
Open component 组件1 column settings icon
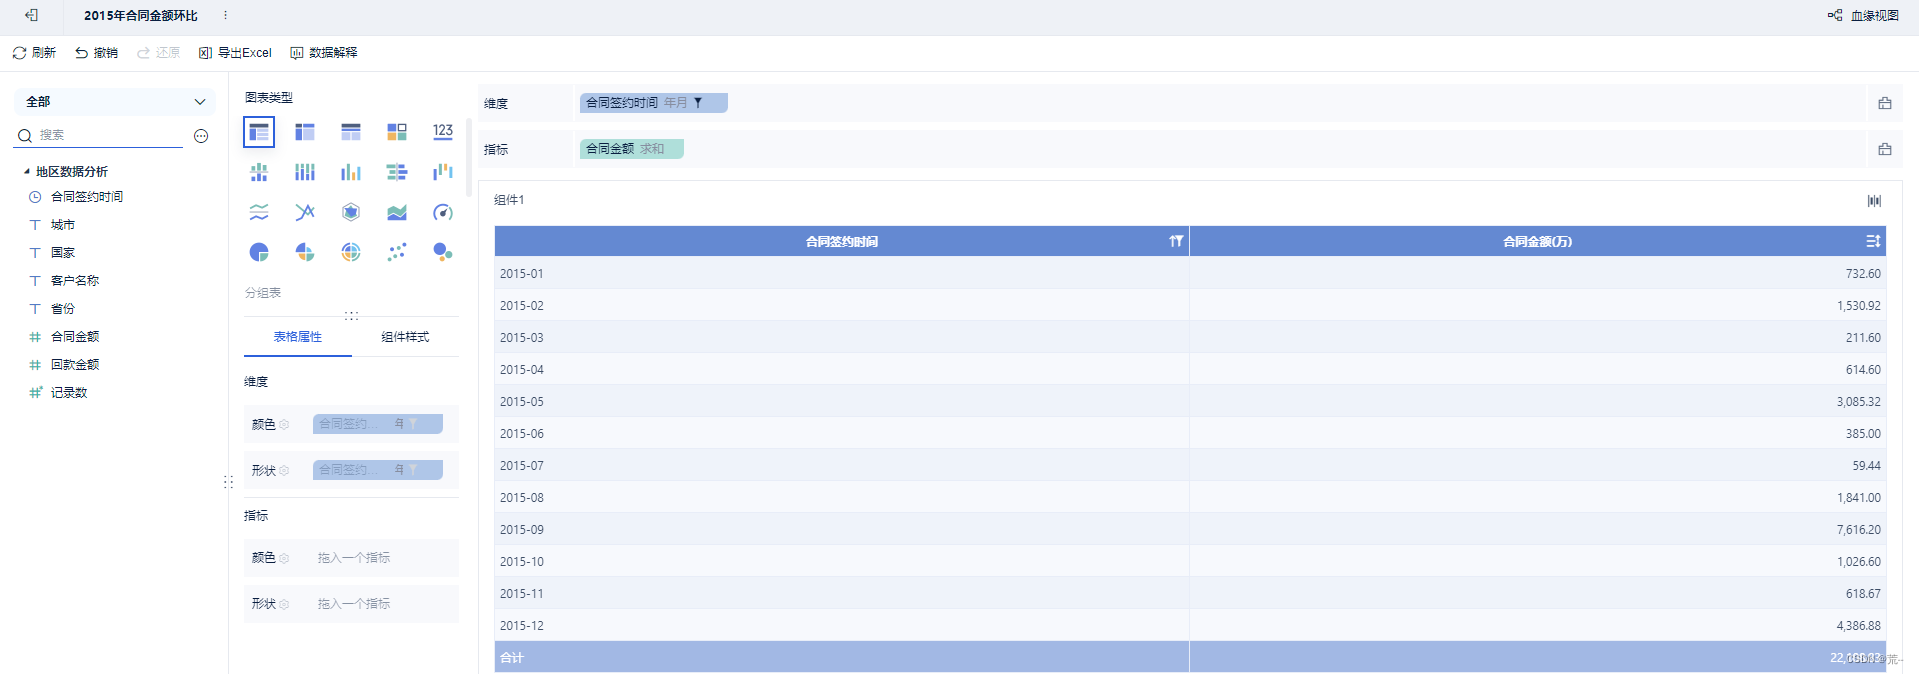coord(1874,201)
